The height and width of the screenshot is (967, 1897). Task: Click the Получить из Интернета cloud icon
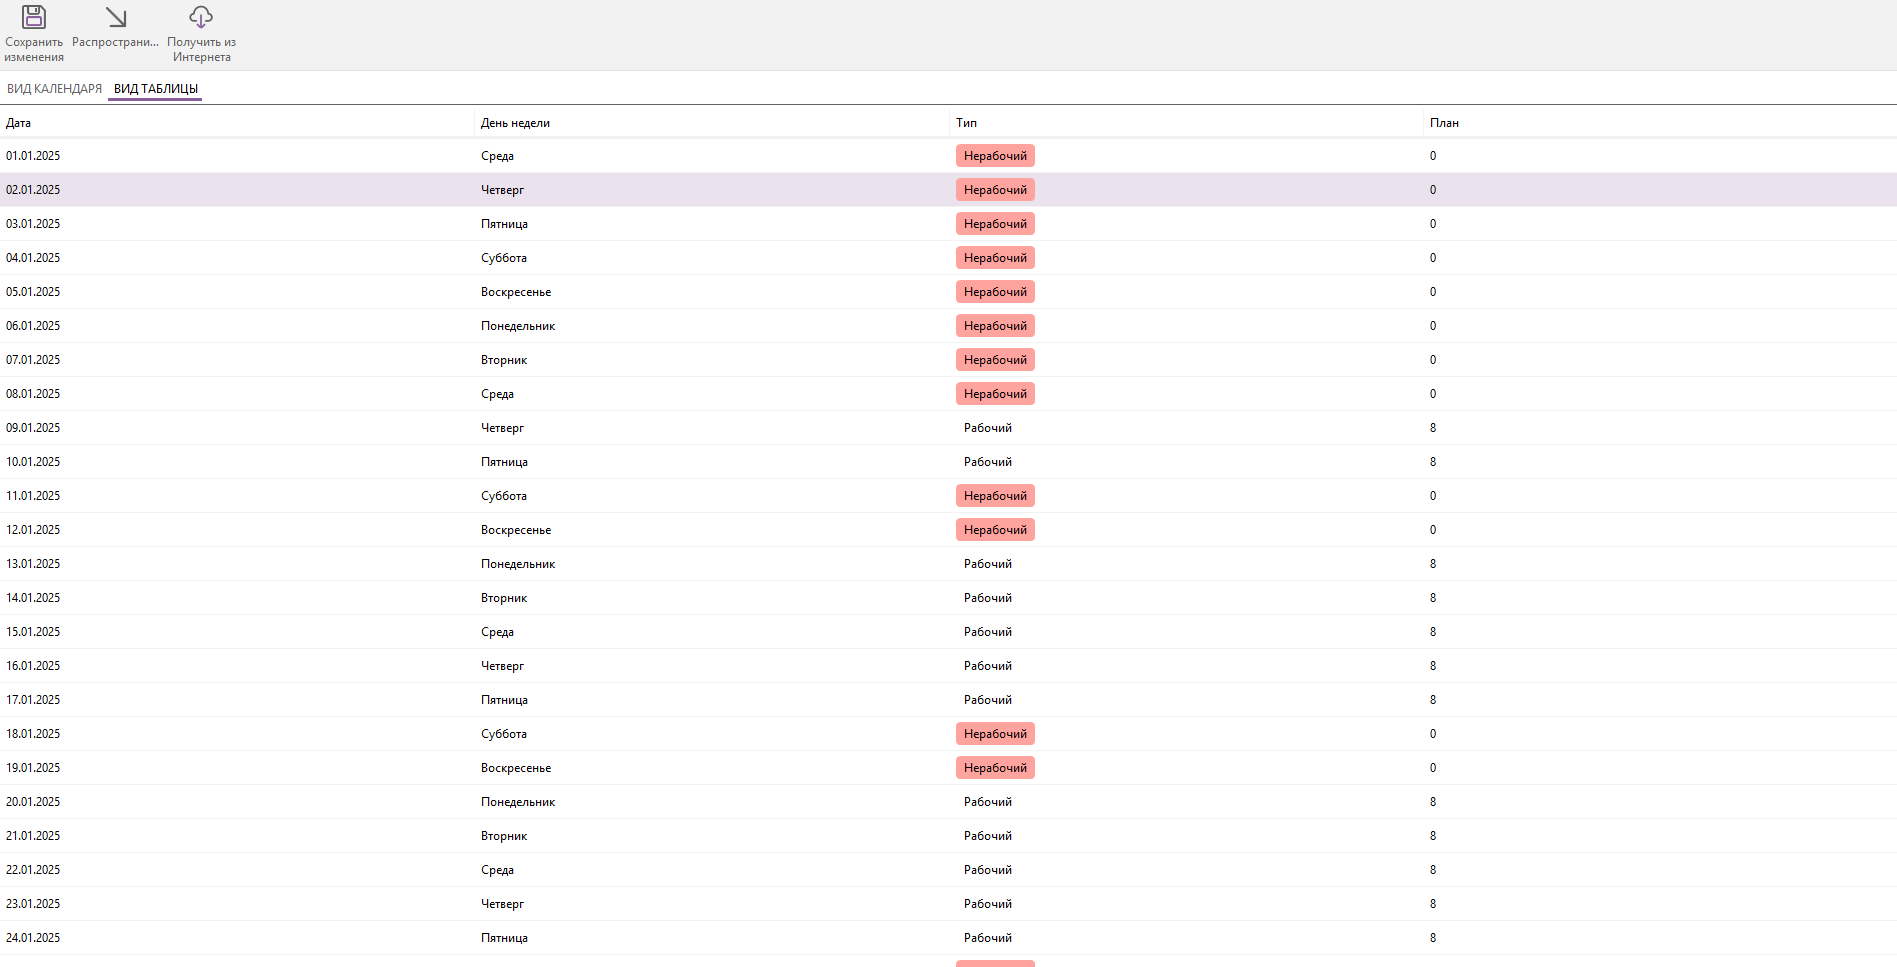click(x=201, y=17)
